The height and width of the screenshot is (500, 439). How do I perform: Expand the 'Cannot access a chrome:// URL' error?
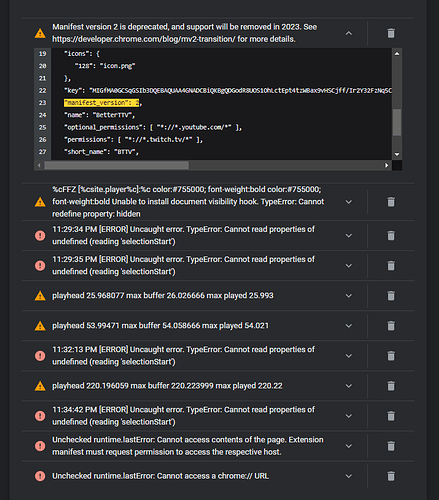(x=349, y=476)
